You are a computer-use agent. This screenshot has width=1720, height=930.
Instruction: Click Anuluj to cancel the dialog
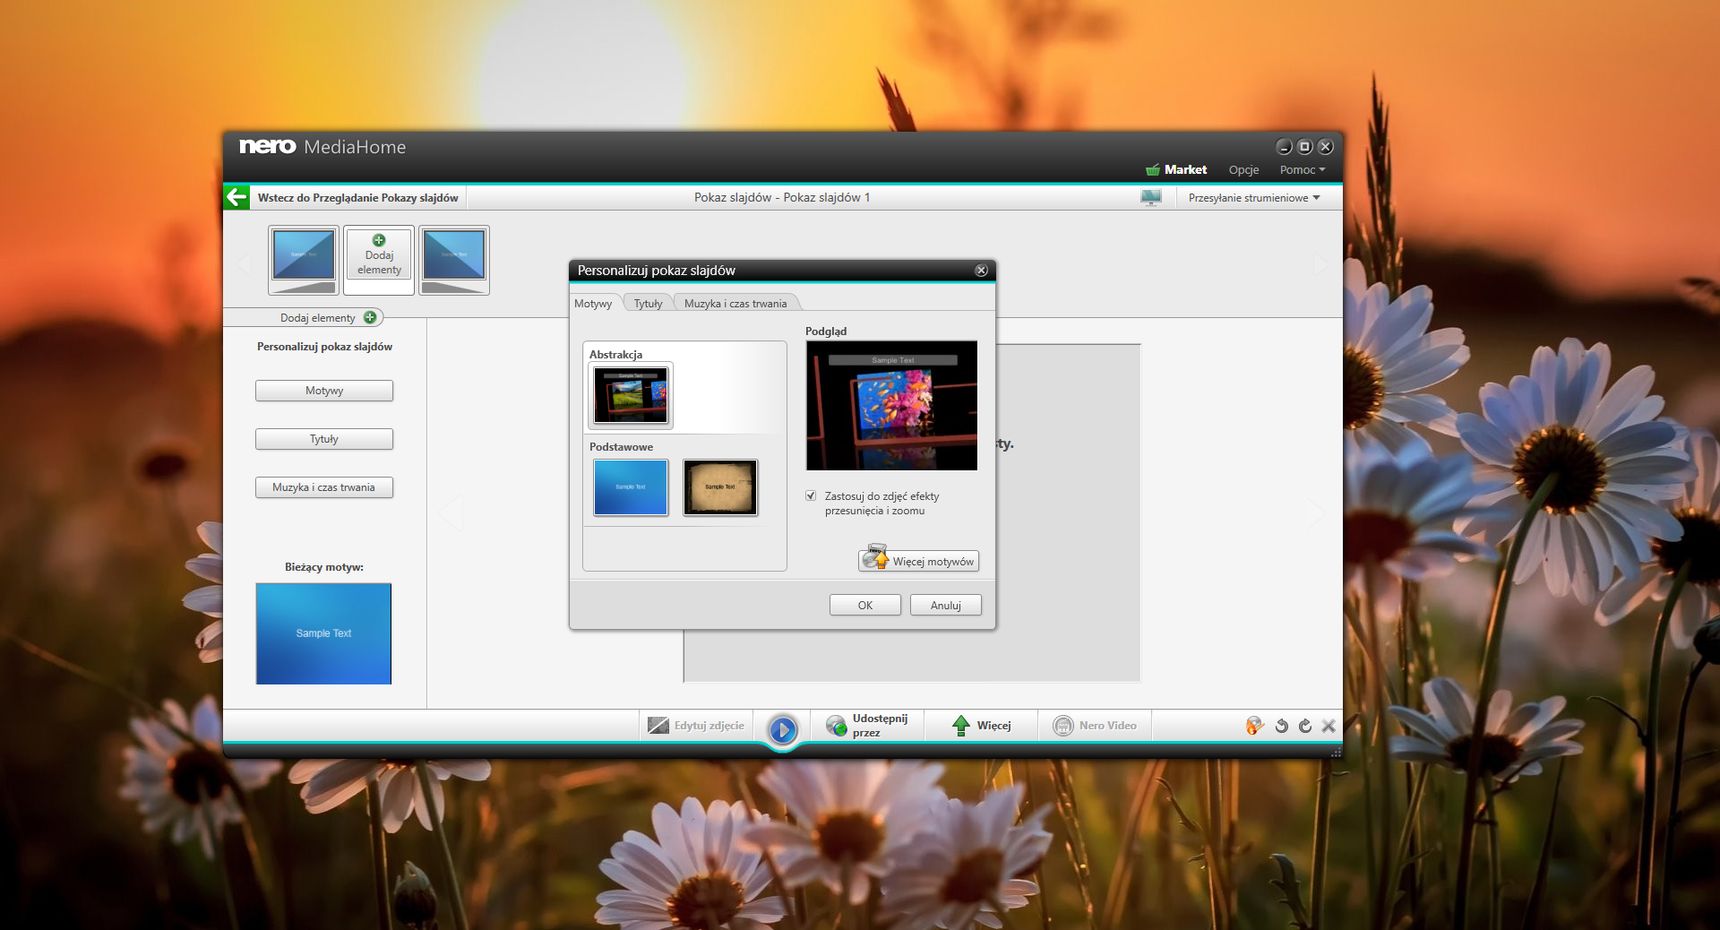tap(945, 605)
